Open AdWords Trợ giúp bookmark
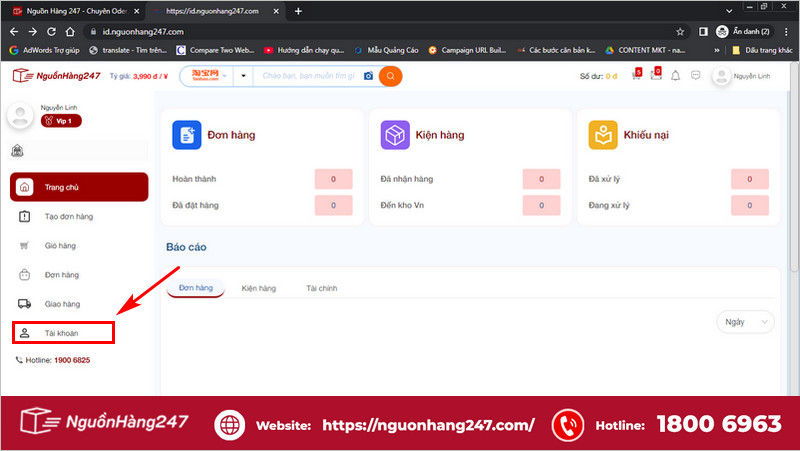800x451 pixels. 44,50
